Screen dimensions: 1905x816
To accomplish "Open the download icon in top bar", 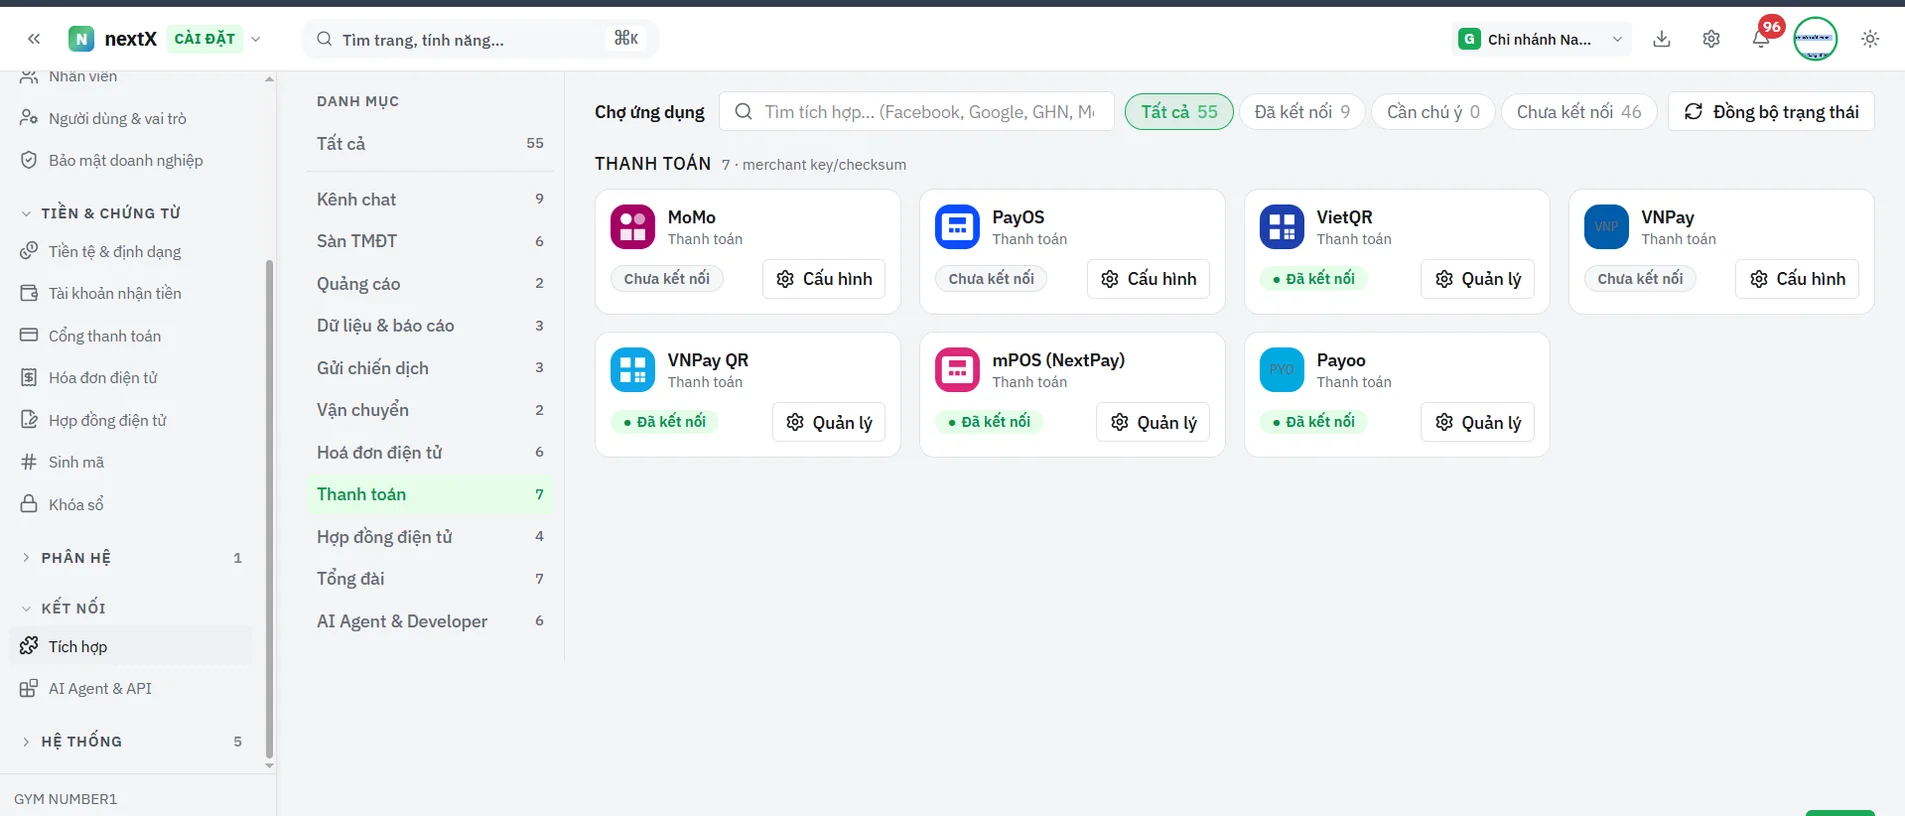I will 1662,39.
